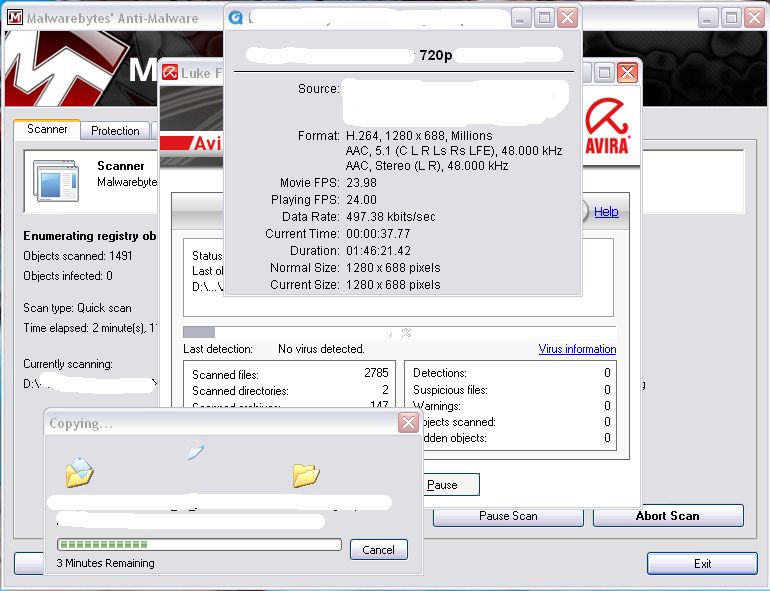
Task: Click the Data Rate value 497.38 kbits/sec
Action: pos(391,217)
